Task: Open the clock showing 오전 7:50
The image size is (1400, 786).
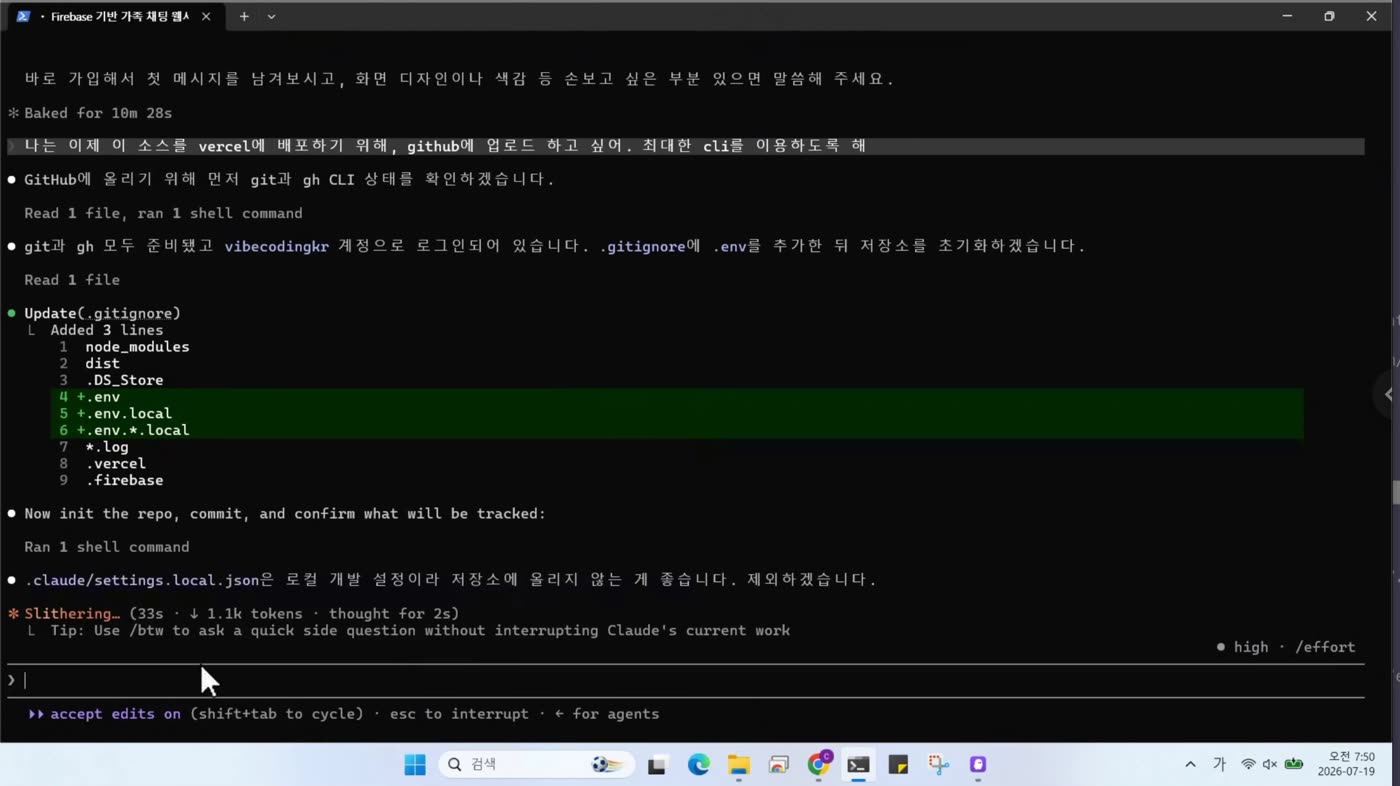Action: [1352, 757]
